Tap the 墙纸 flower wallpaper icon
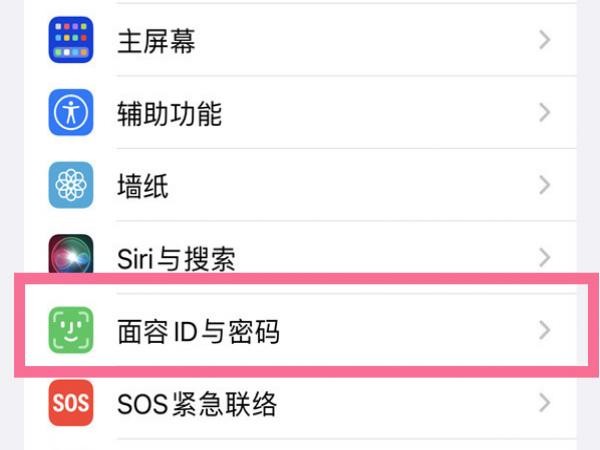The image size is (600, 450). (x=71, y=185)
